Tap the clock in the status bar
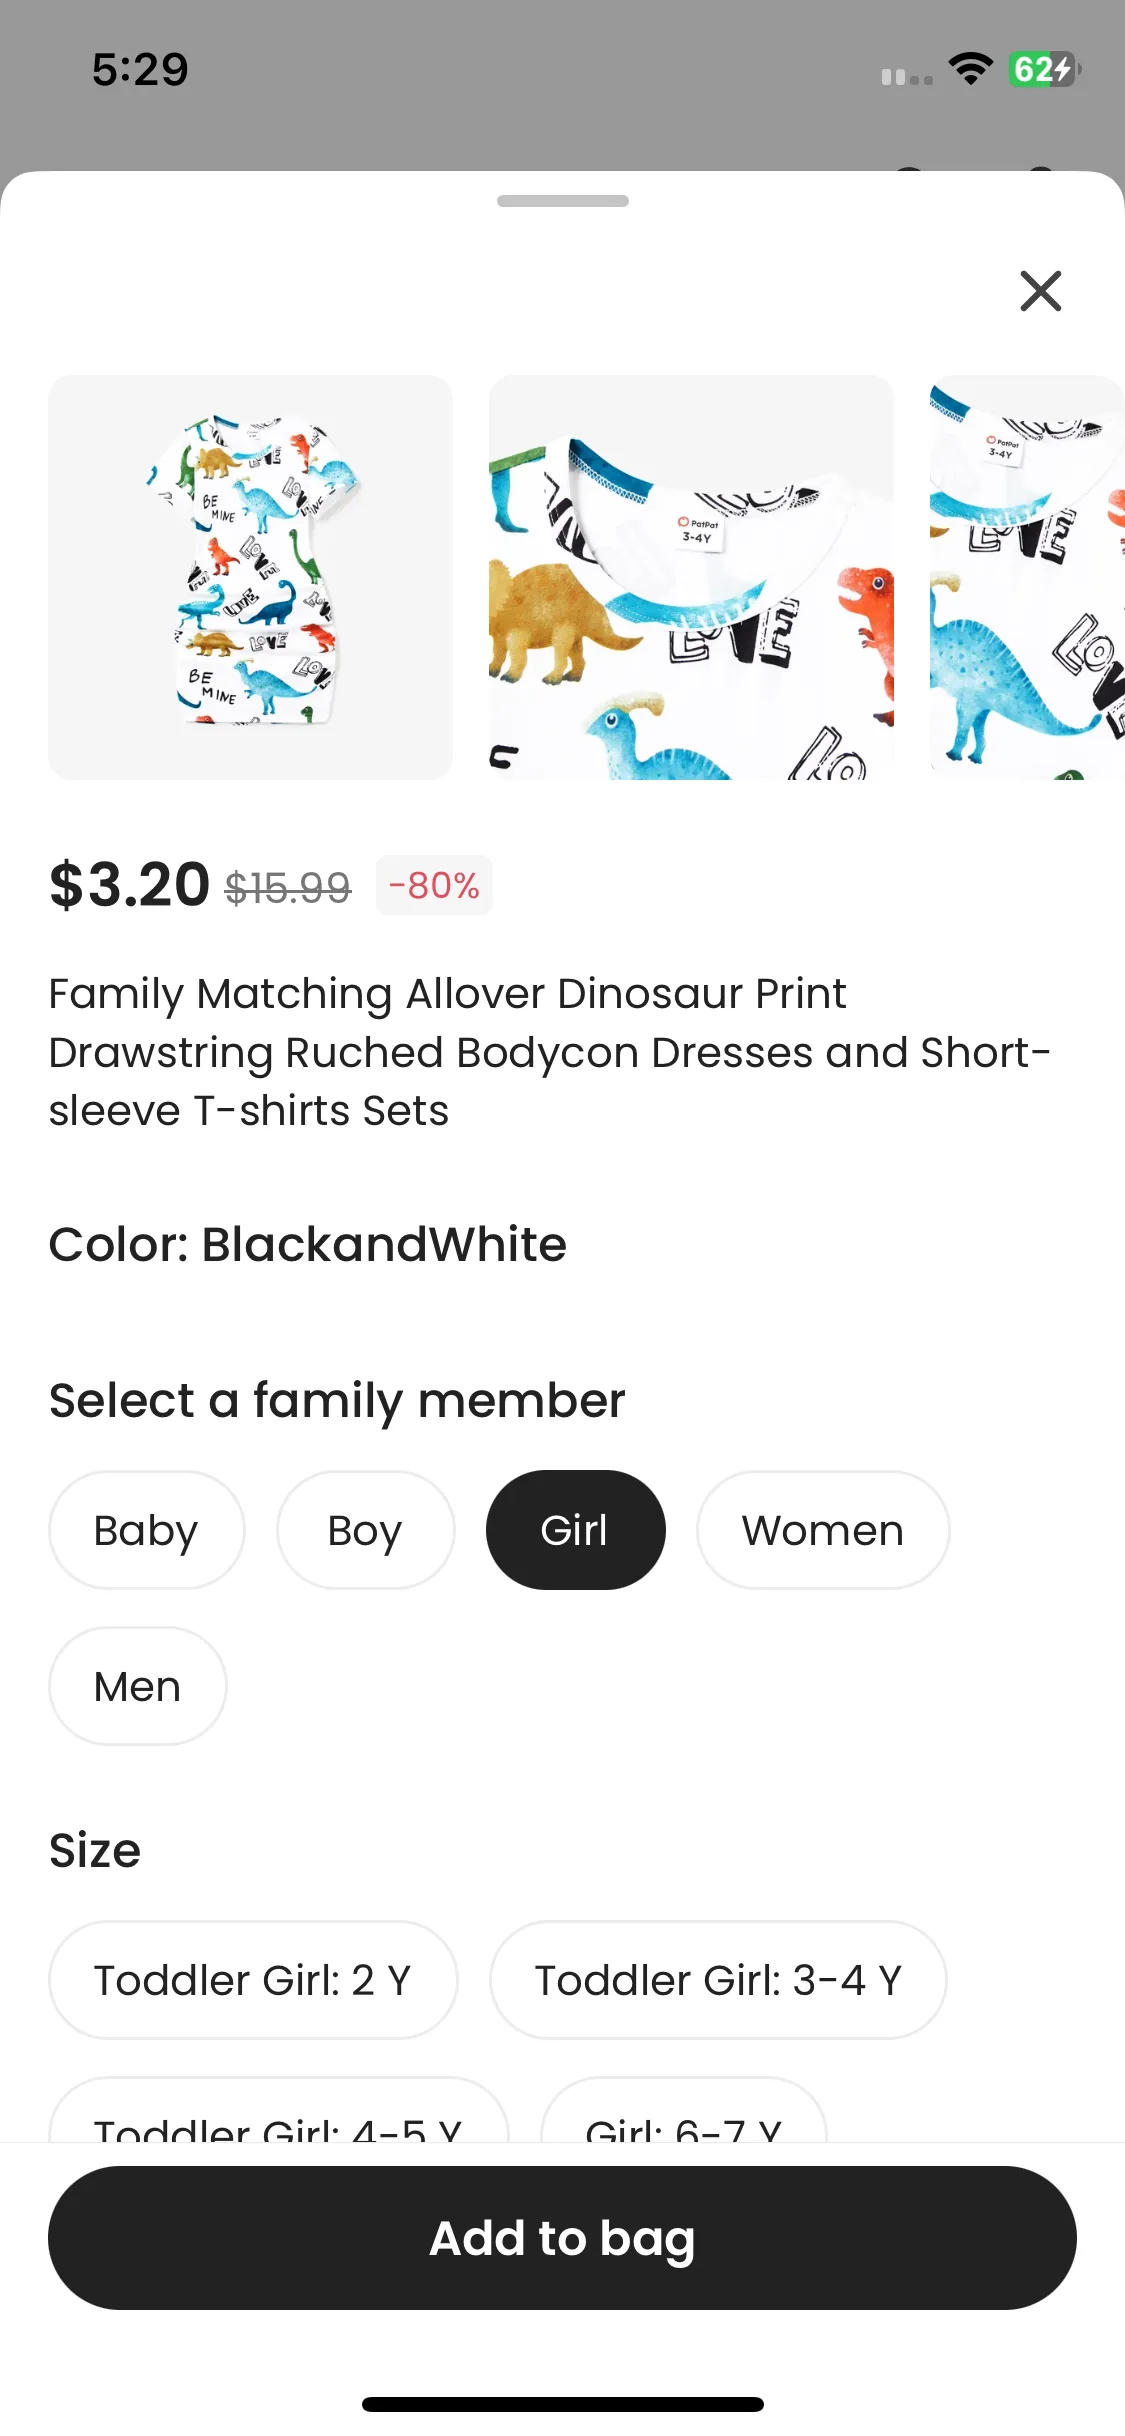The width and height of the screenshot is (1125, 2436). (x=140, y=69)
